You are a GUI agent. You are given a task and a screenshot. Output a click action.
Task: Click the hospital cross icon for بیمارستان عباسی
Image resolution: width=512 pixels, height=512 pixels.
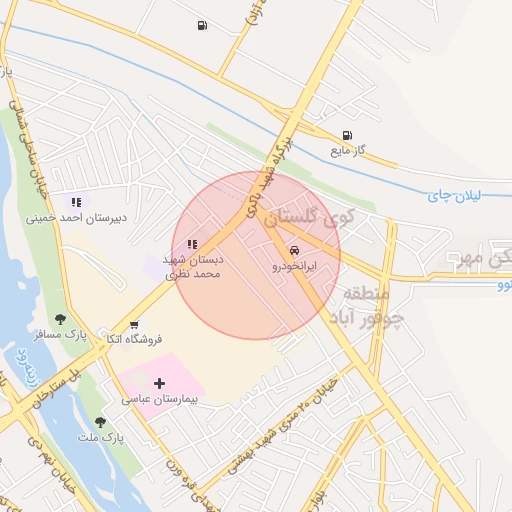coord(159,384)
